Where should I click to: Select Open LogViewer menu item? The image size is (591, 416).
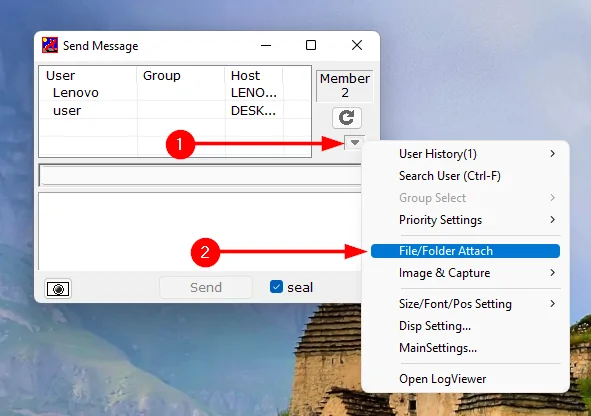click(465, 379)
